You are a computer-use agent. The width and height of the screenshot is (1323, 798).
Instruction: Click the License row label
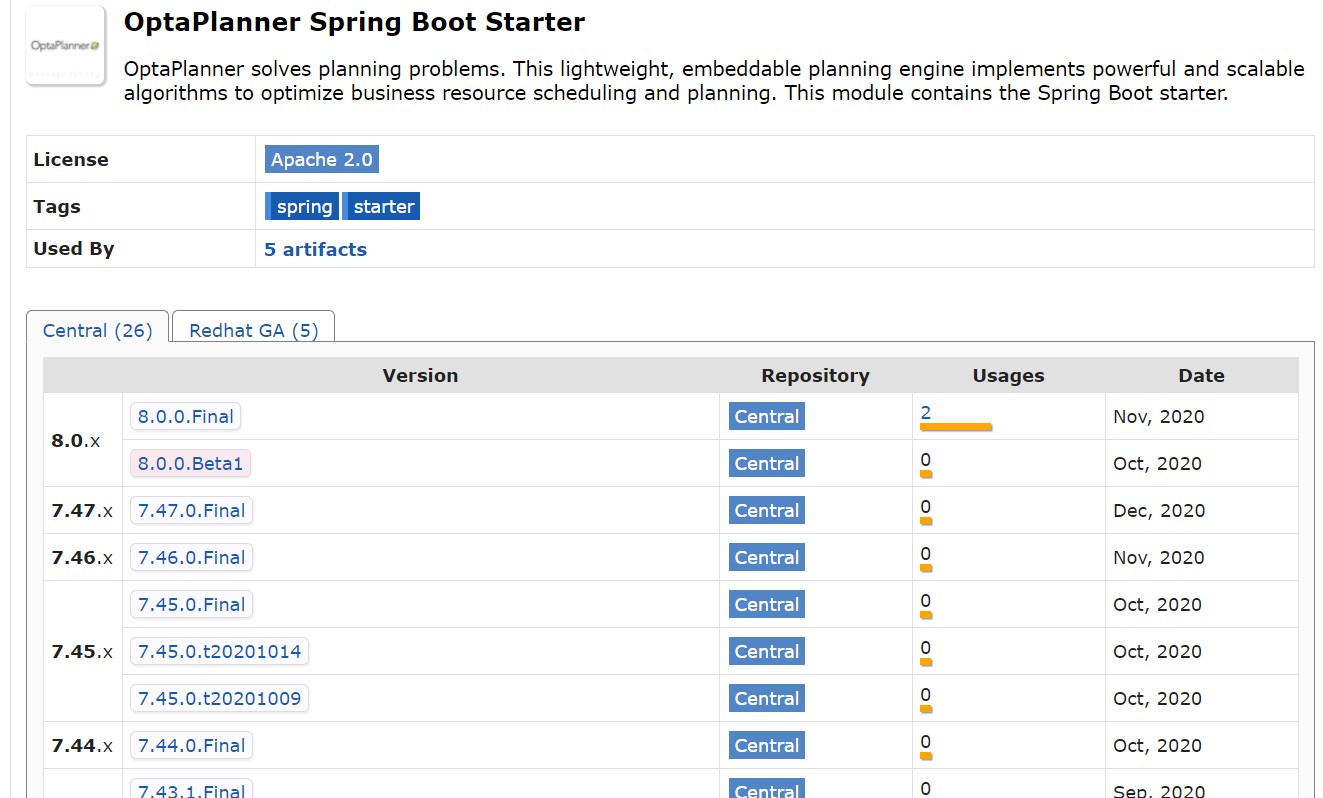[x=71, y=159]
